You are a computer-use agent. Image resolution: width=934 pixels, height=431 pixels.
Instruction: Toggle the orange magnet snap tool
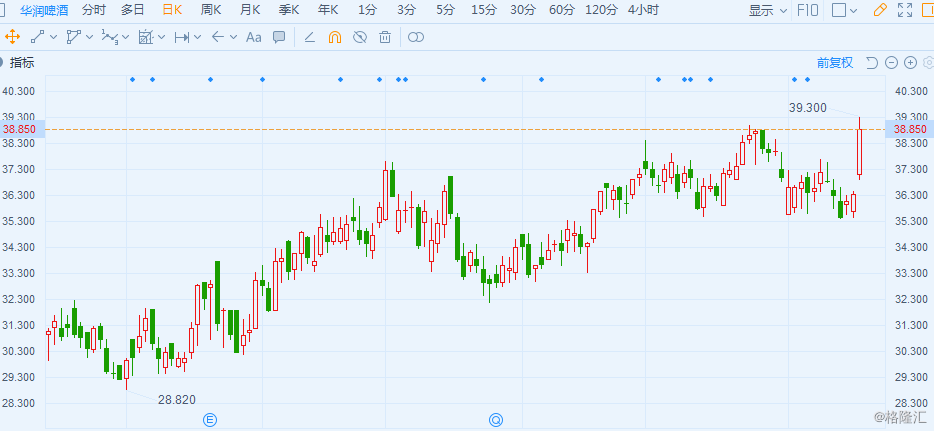pos(335,38)
